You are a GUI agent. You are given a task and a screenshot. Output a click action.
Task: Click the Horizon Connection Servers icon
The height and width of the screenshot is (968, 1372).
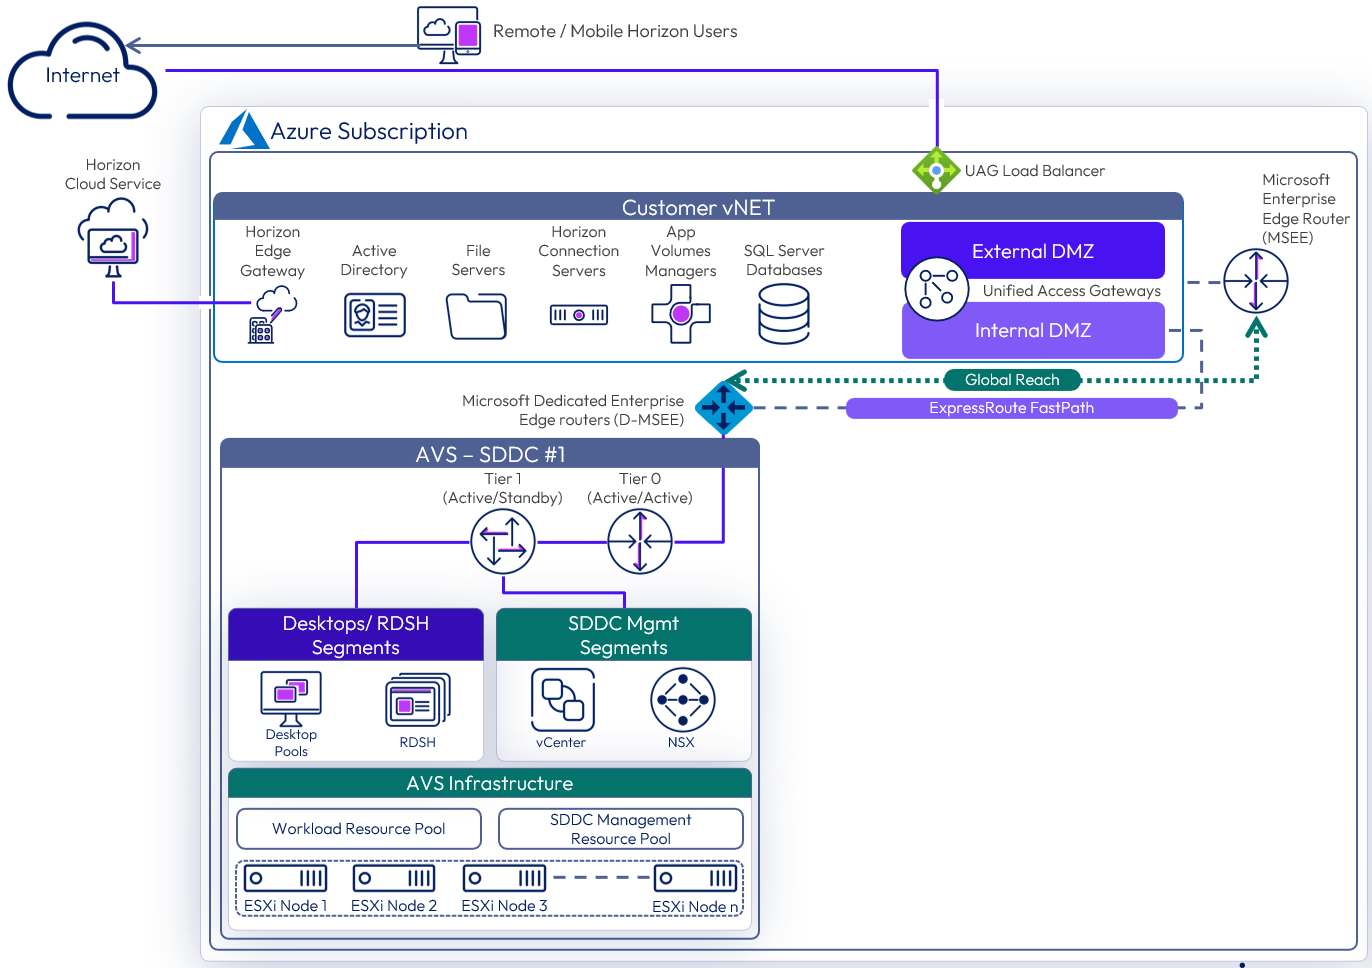pos(579,315)
